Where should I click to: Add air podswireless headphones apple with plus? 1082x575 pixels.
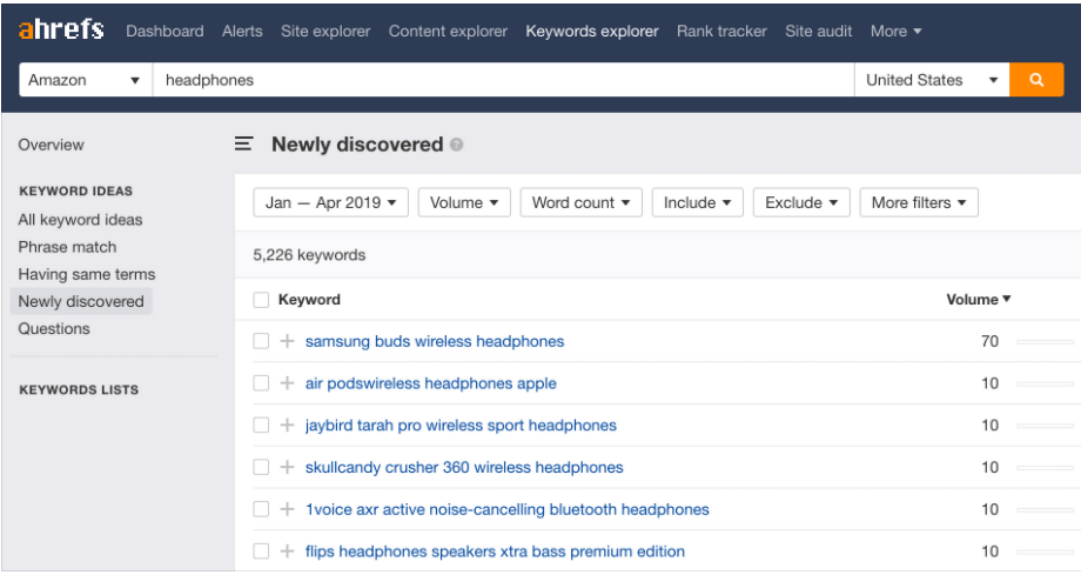[287, 383]
